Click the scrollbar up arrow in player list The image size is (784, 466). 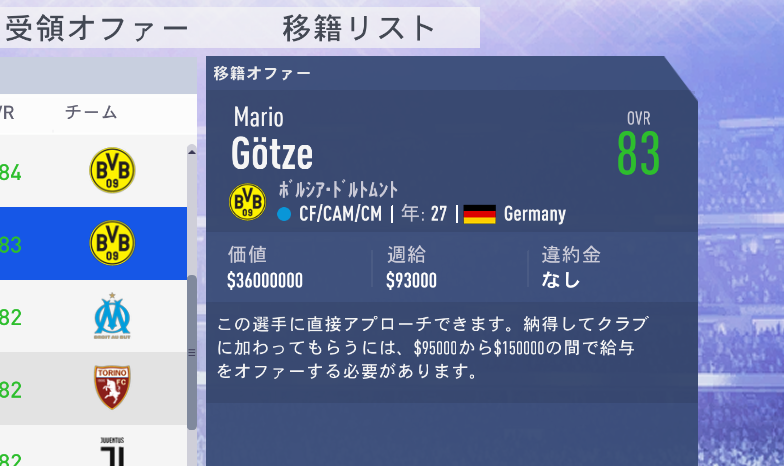[192, 152]
